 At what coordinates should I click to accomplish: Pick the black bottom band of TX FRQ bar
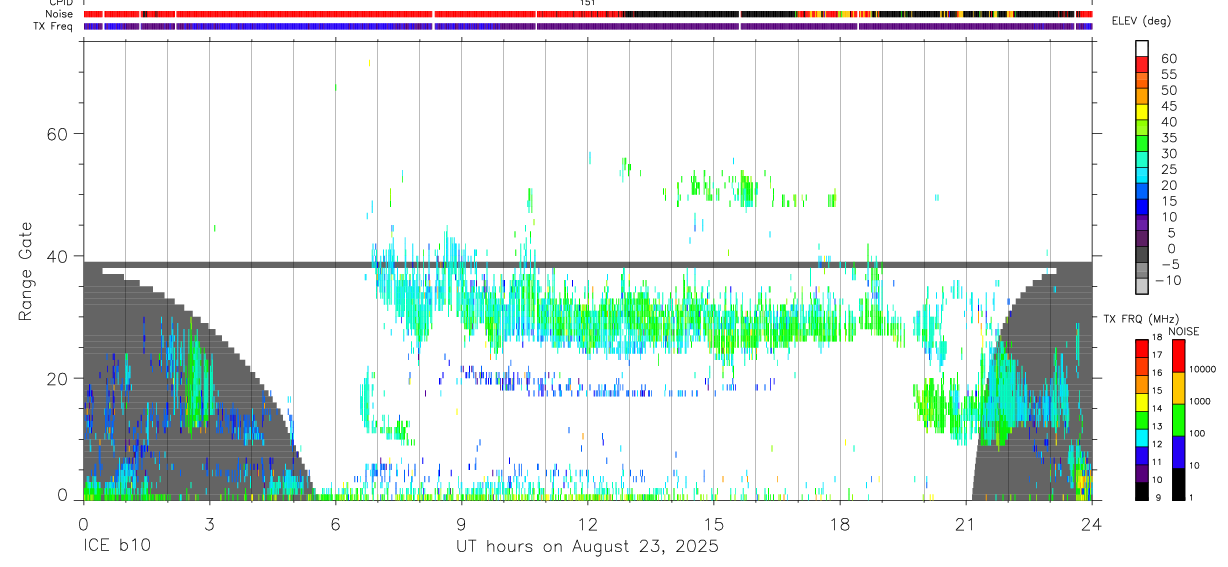[x=1142, y=491]
